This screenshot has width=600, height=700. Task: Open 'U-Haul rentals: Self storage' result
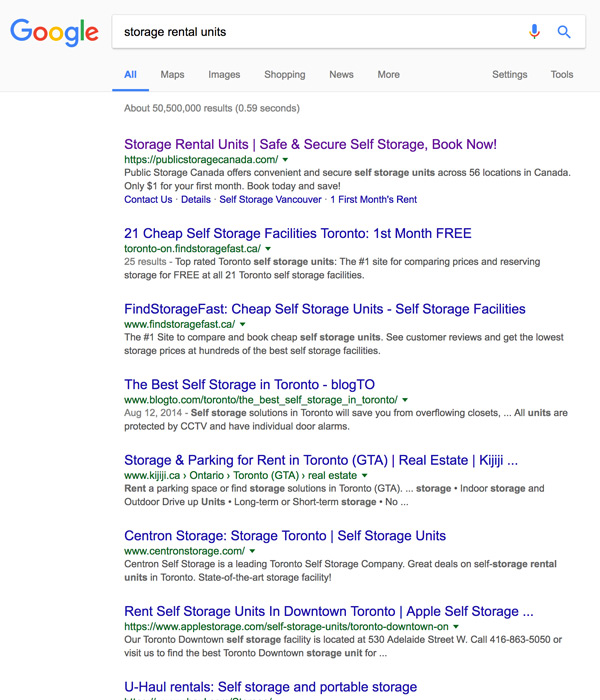coord(271,687)
